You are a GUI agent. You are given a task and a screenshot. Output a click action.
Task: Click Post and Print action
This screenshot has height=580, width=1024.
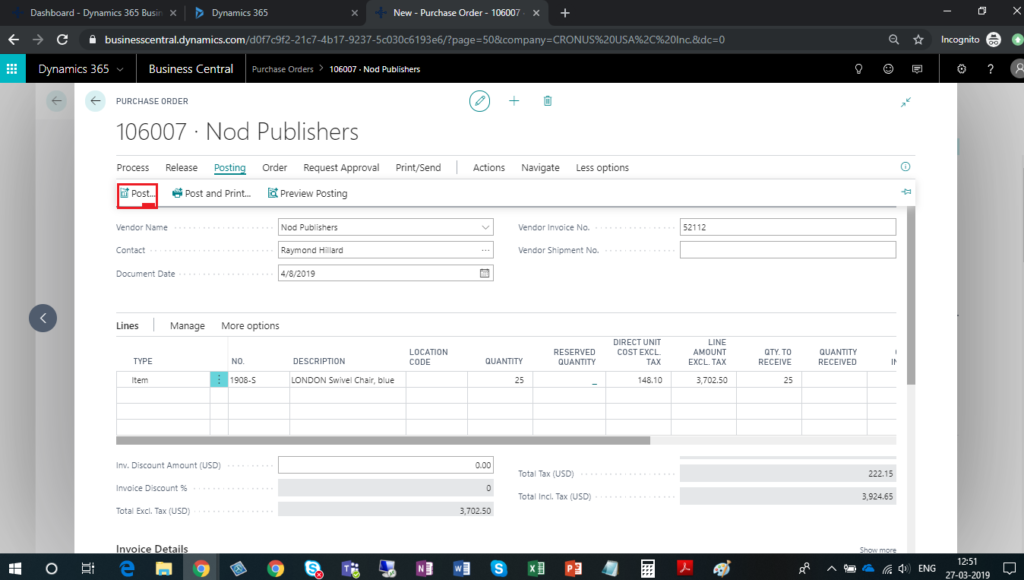[x=211, y=193]
